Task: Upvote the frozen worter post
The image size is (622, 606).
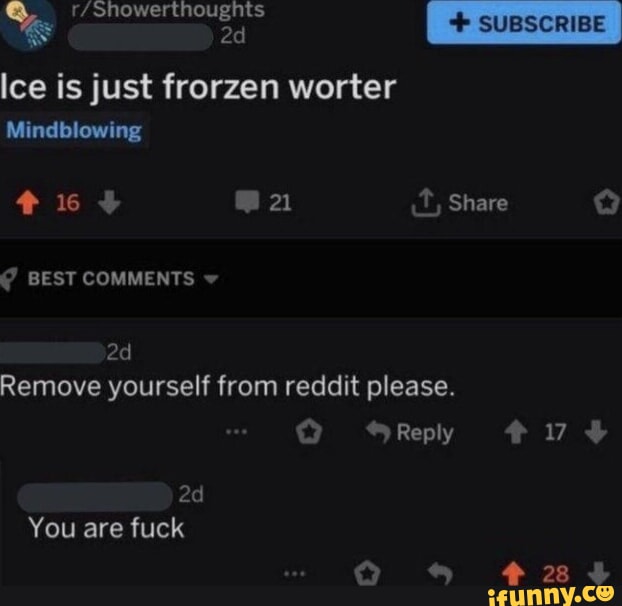Action: (27, 203)
